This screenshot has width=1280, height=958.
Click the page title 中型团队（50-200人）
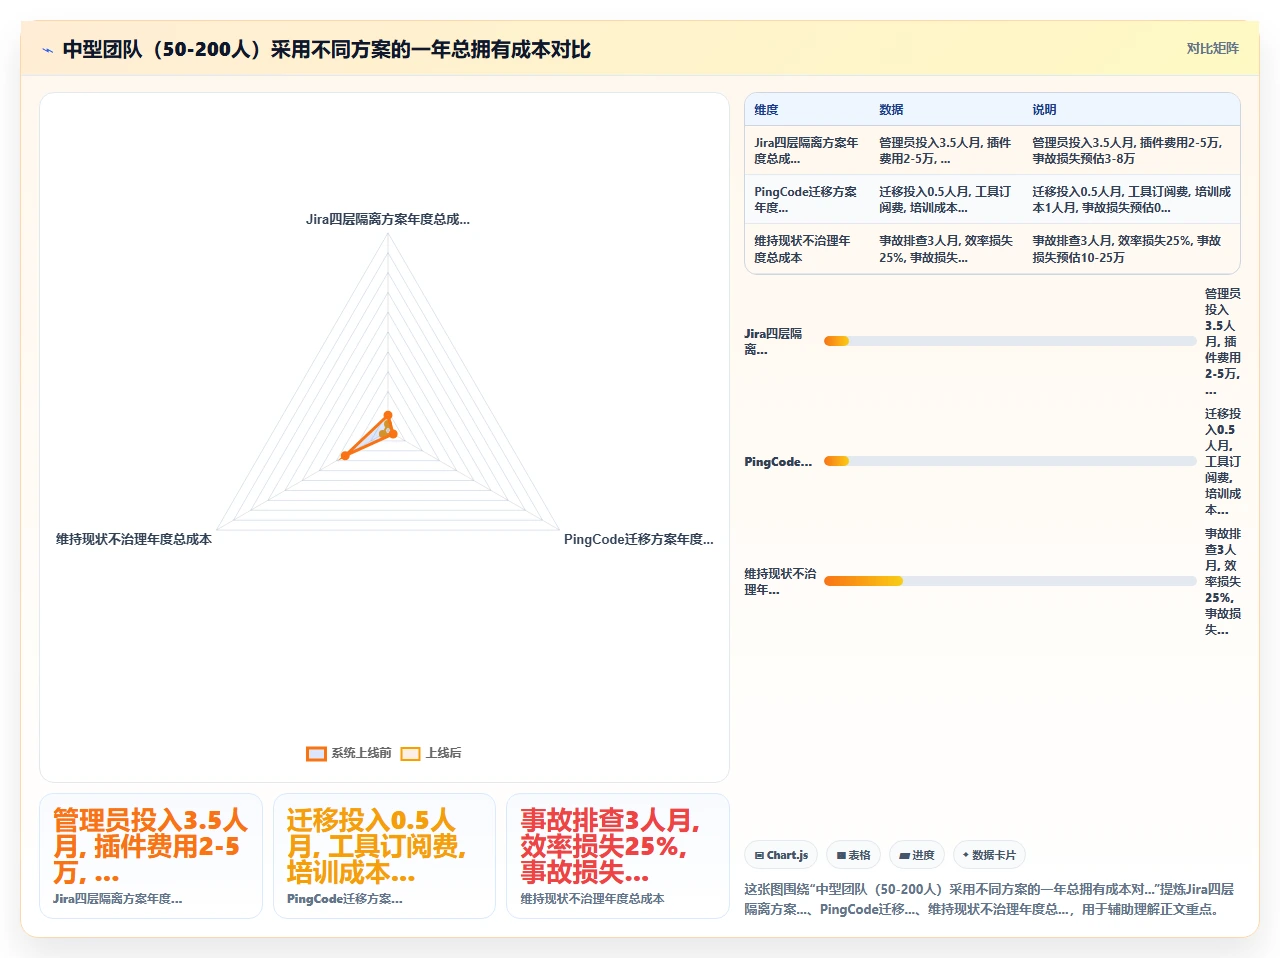click(326, 50)
